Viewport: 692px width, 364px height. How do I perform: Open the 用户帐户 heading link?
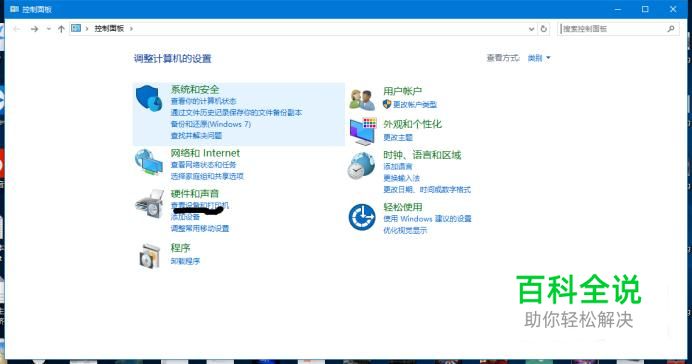402,91
